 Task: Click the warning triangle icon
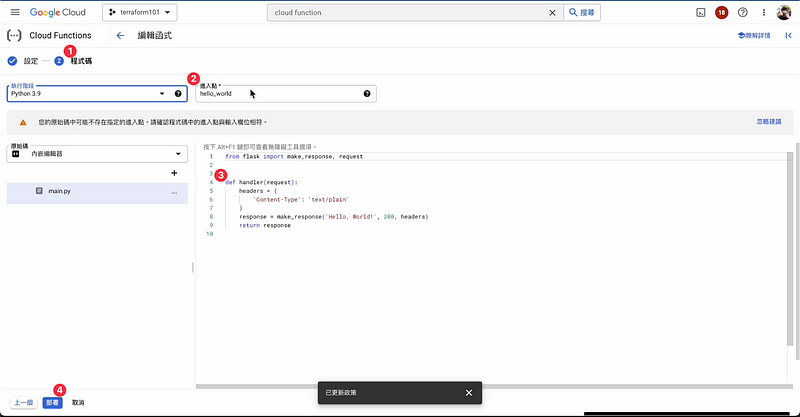pyautogui.click(x=23, y=122)
